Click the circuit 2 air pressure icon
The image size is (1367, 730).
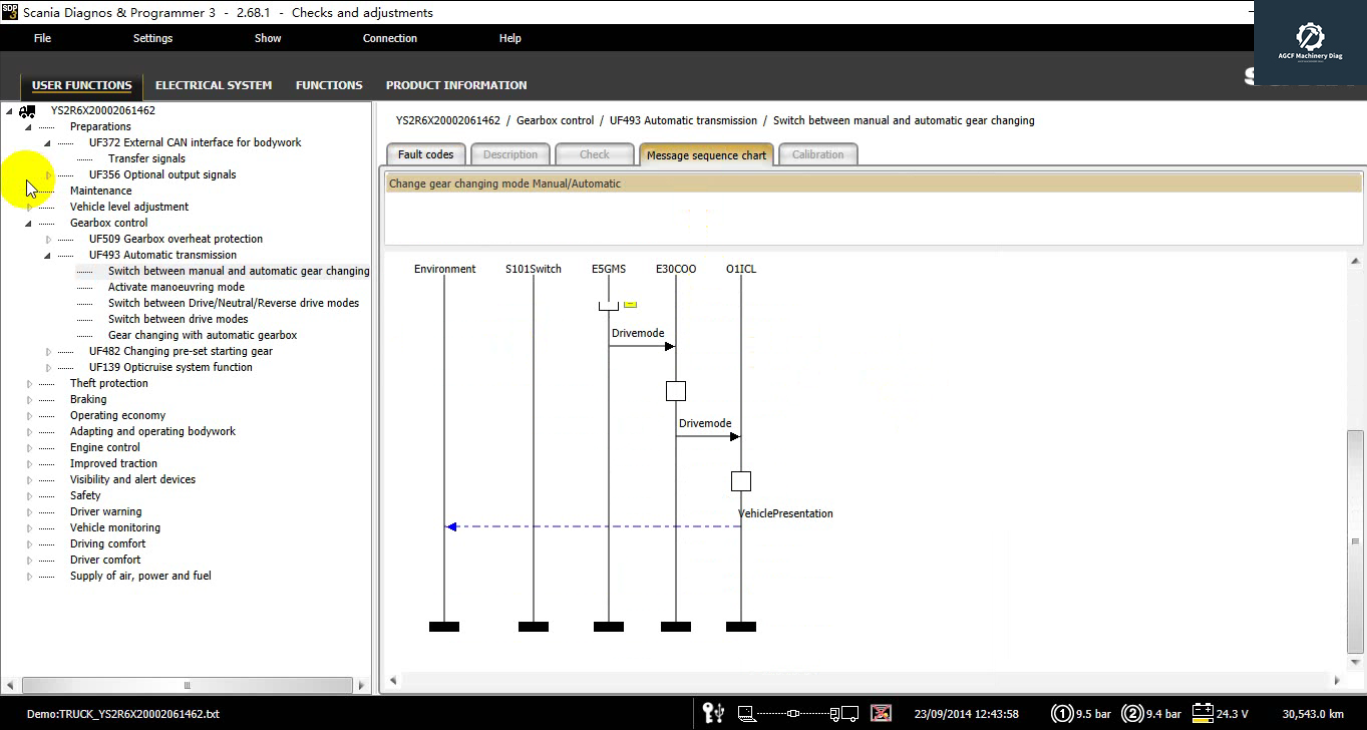pos(1132,714)
